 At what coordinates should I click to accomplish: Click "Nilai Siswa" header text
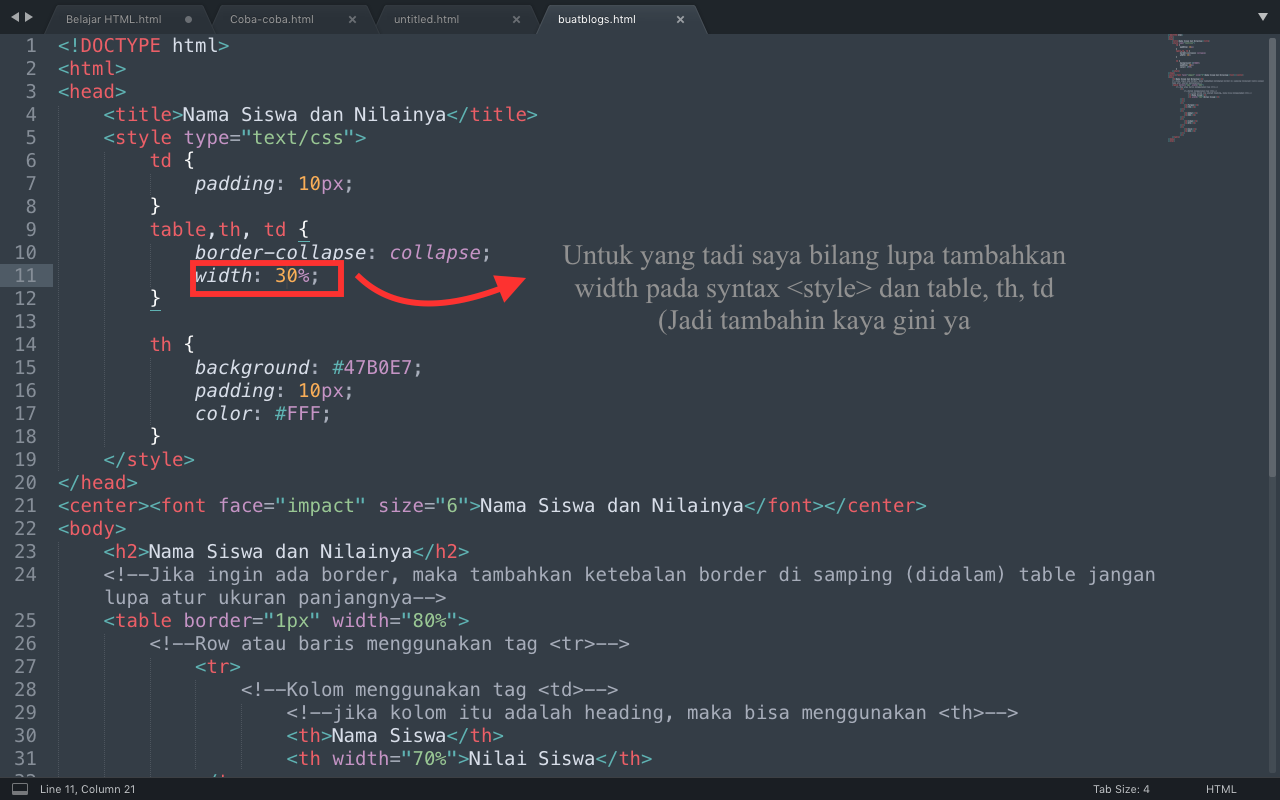coord(533,758)
